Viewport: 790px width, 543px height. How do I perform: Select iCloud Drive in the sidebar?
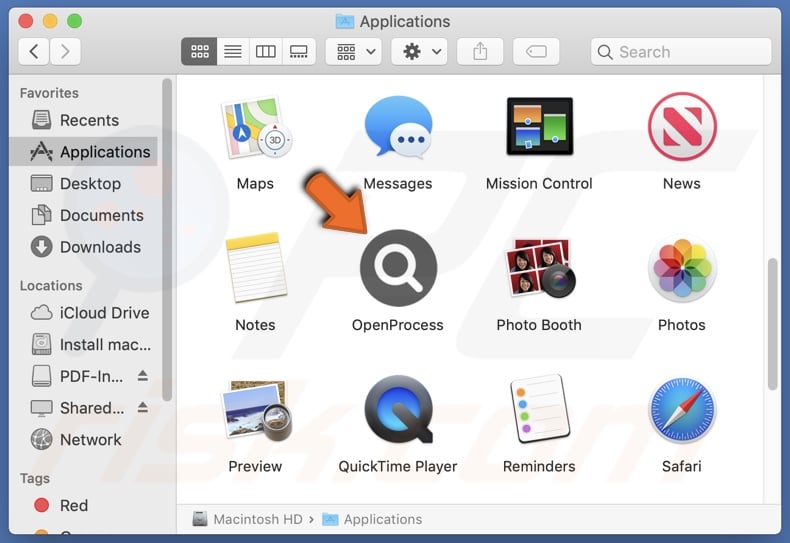point(83,313)
